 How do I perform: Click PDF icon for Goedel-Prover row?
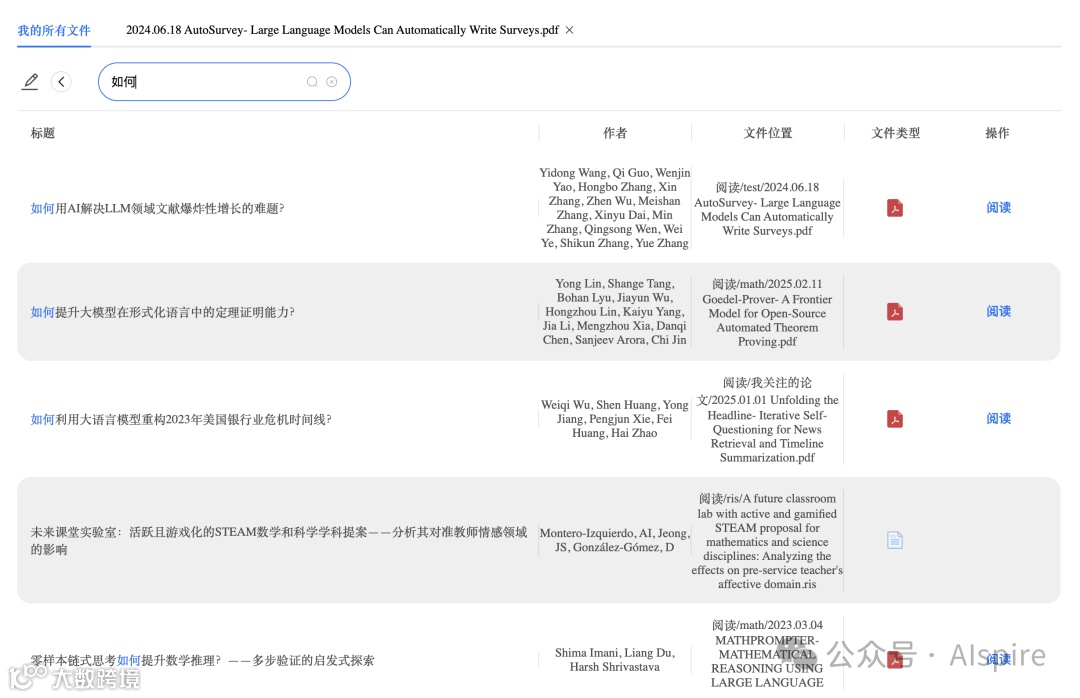[x=895, y=311]
